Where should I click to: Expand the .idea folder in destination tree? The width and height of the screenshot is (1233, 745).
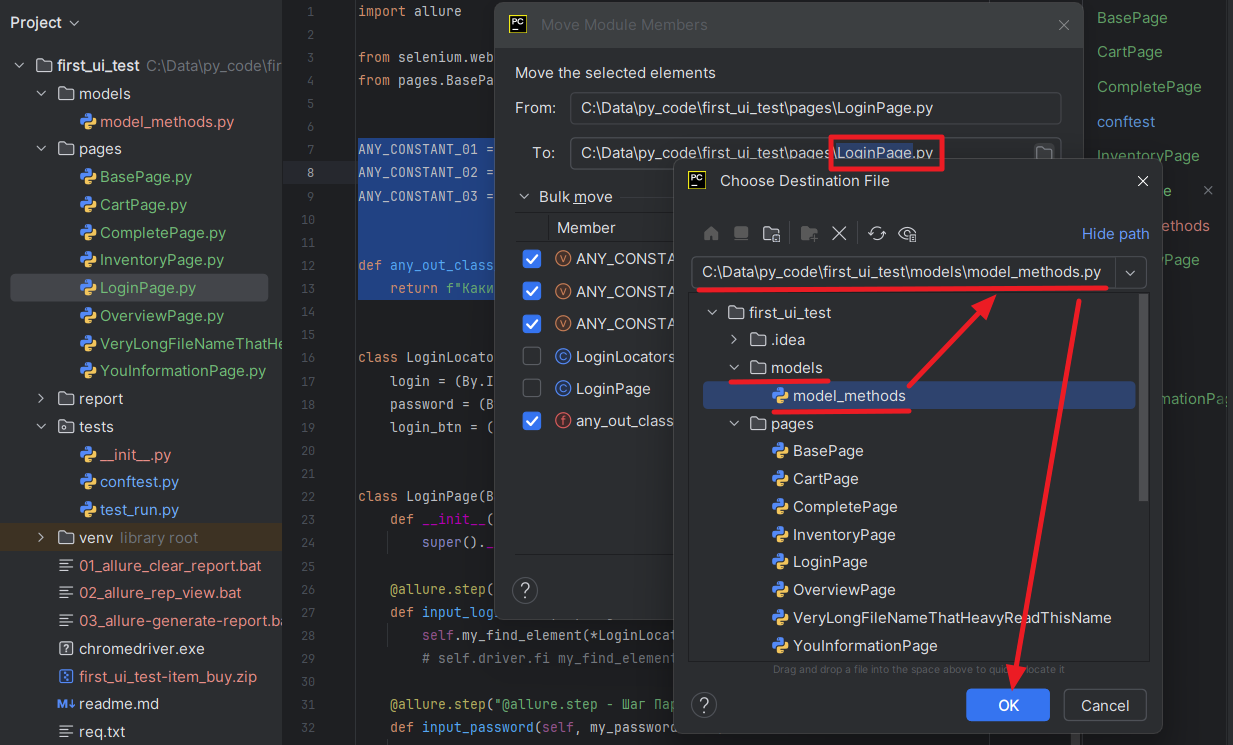coord(735,340)
